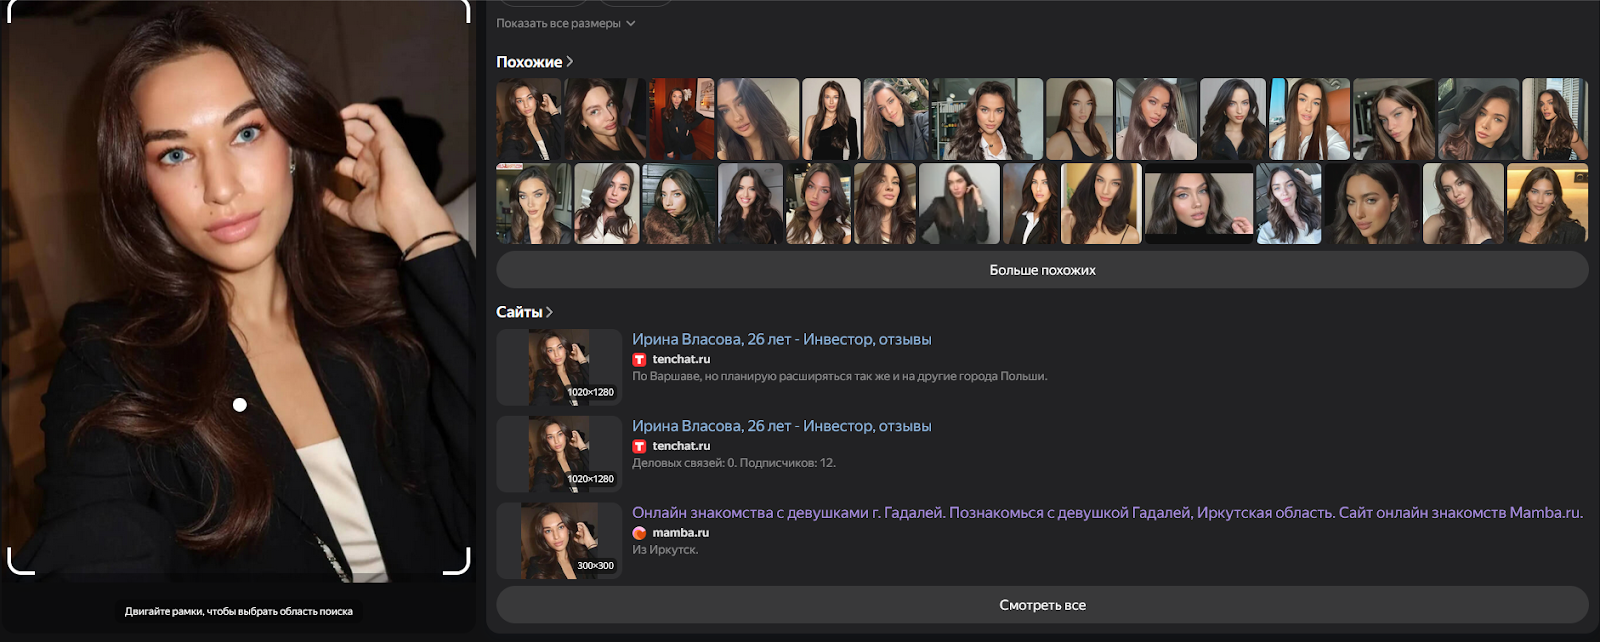Click the bottom-left crop frame corner handle
This screenshot has height=642, width=1600.
(x=20, y=562)
